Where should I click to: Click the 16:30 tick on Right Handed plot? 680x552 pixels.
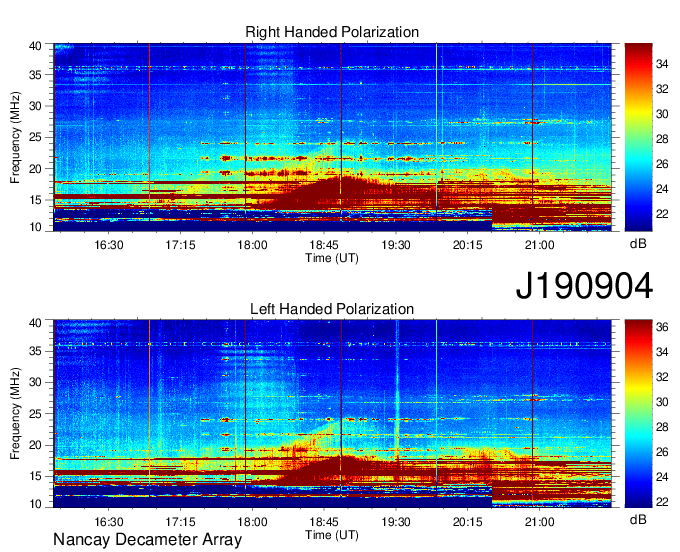pyautogui.click(x=108, y=245)
